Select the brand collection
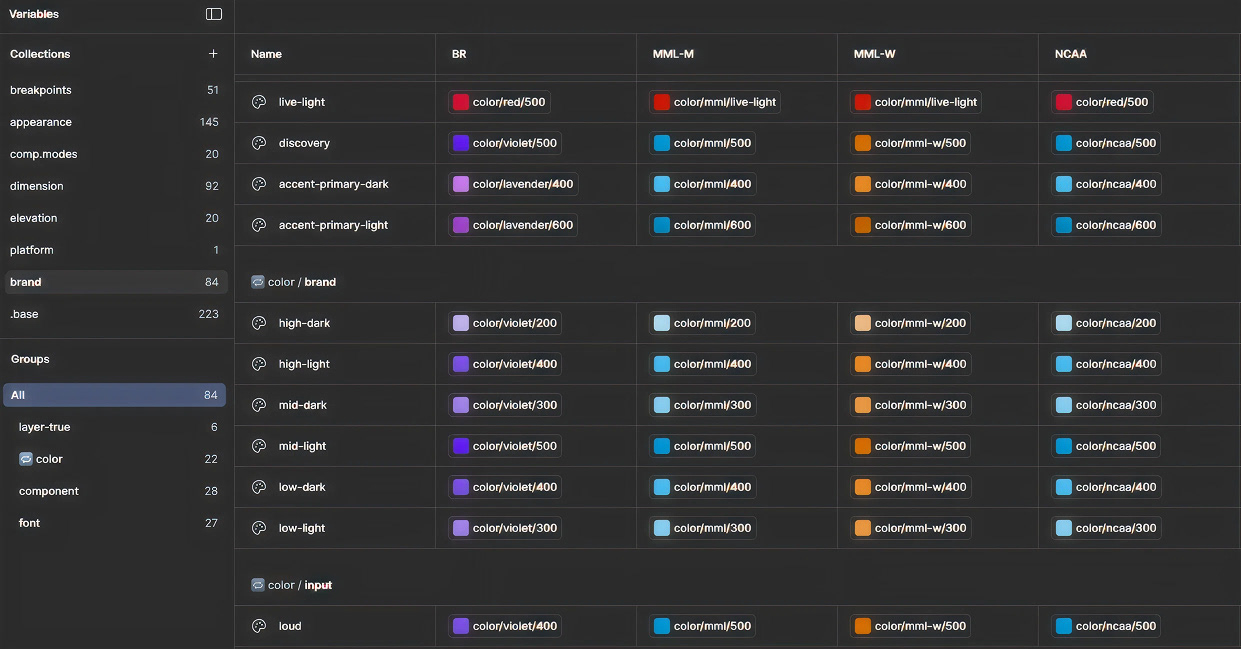Image resolution: width=1241 pixels, height=649 pixels. pyautogui.click(x=26, y=282)
